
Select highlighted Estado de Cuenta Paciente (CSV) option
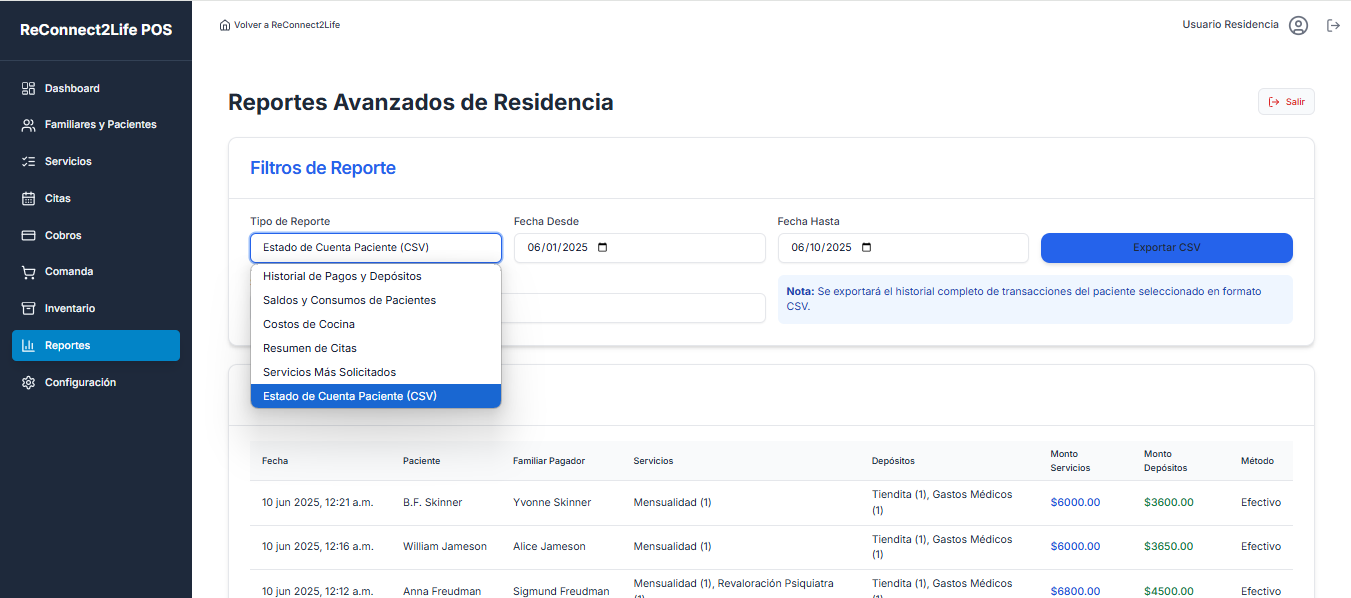376,396
